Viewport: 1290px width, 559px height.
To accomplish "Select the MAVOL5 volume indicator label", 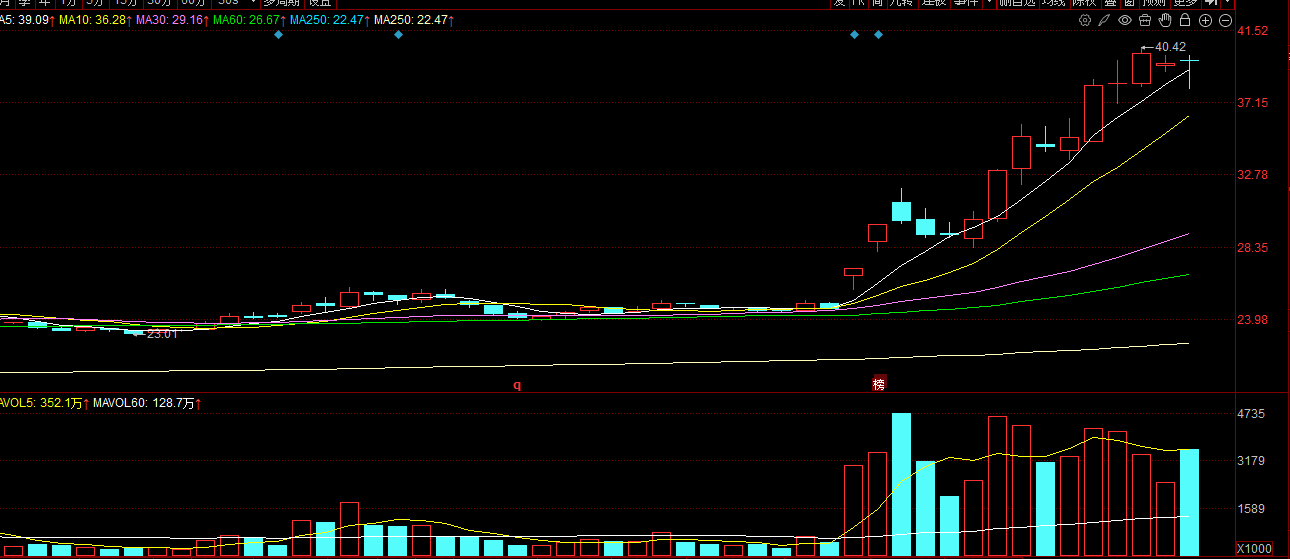I will click(43, 403).
